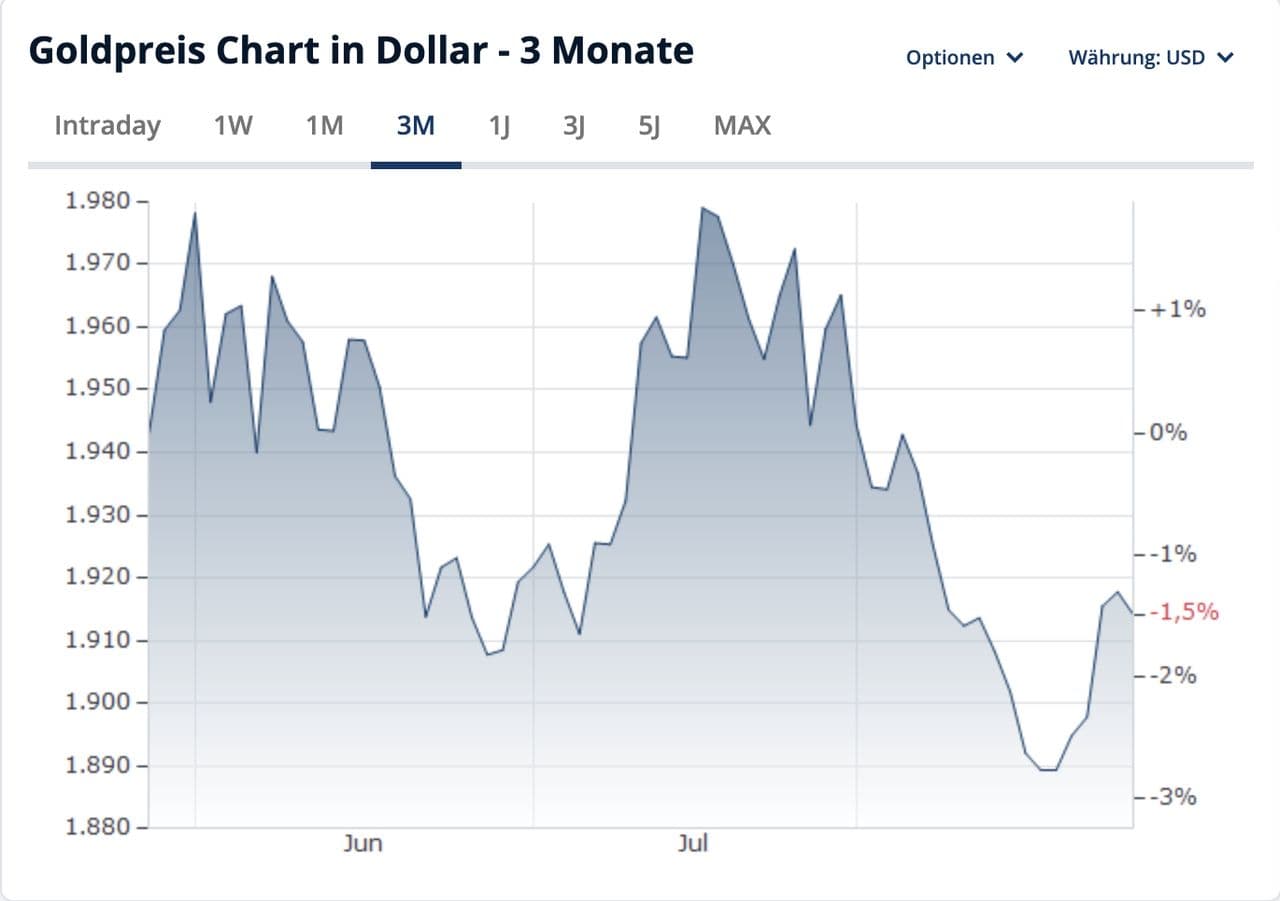
Task: Select the 1M time range tab
Action: pos(325,126)
